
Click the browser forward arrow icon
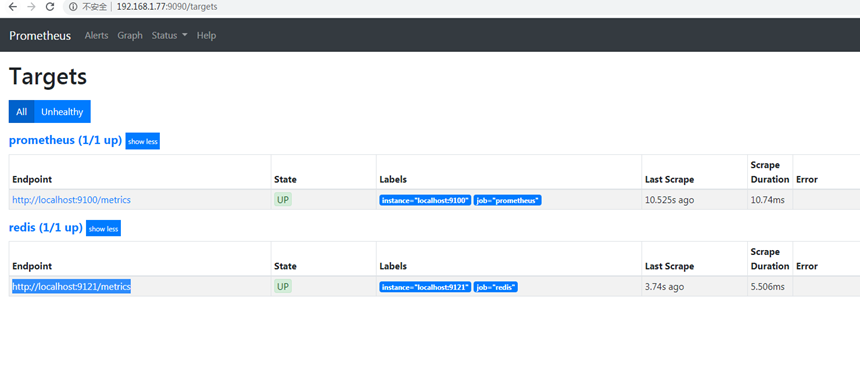point(31,7)
